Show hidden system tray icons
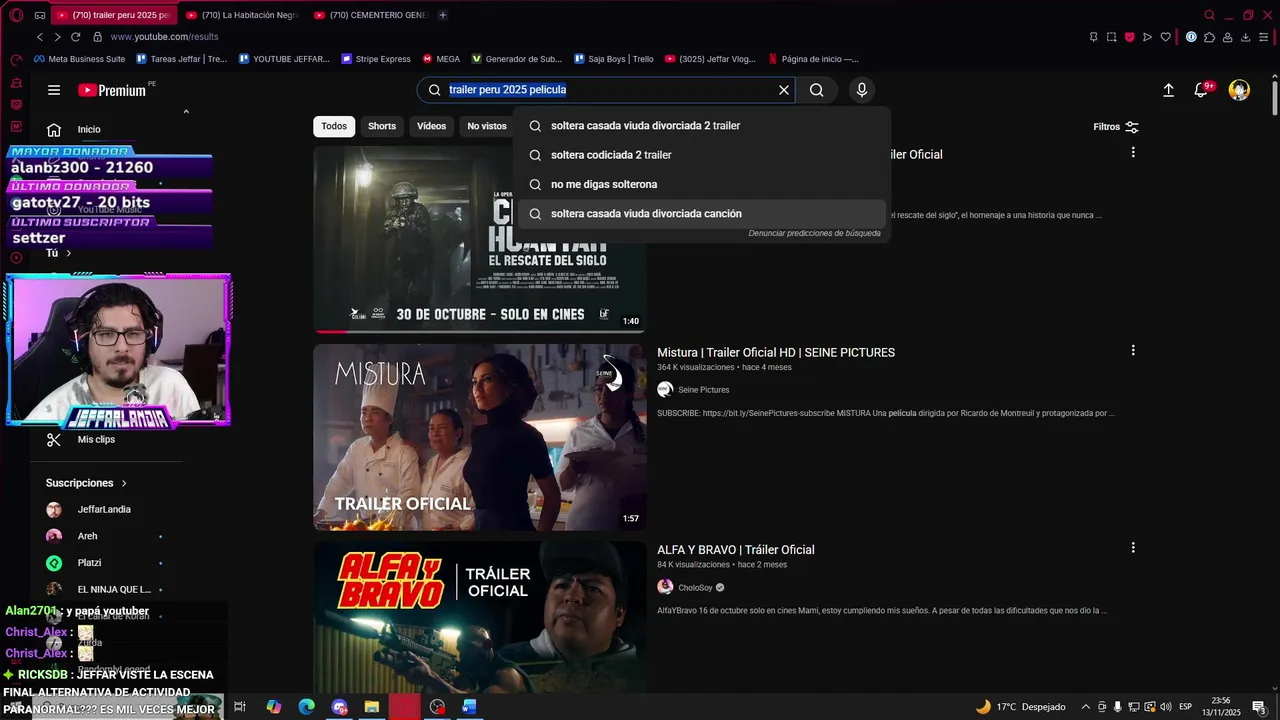This screenshot has width=1280, height=720. 1085,707
